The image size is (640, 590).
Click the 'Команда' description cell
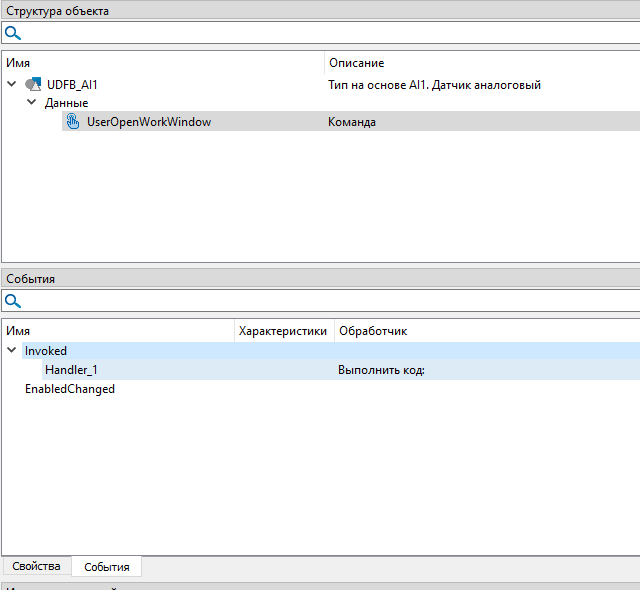tap(352, 122)
